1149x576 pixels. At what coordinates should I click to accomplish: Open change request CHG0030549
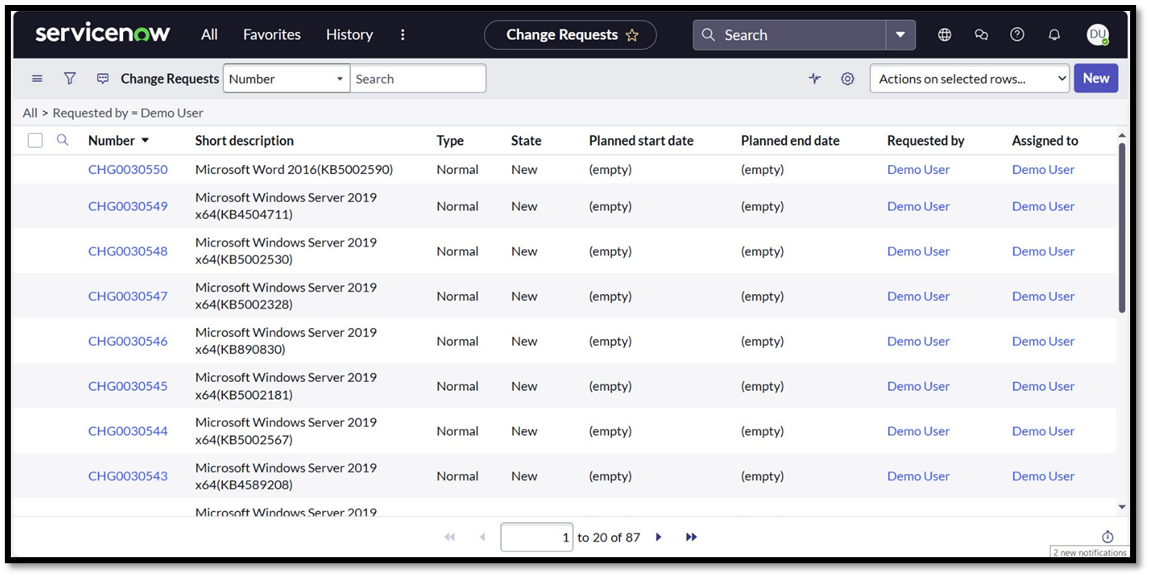click(x=128, y=206)
